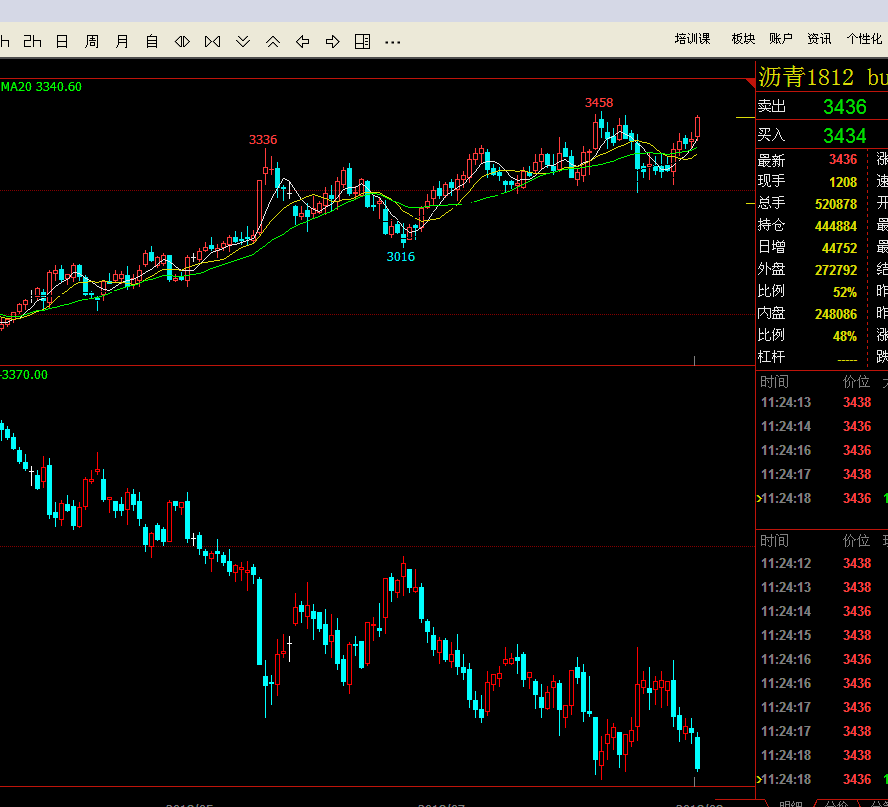The height and width of the screenshot is (807, 888).
Task: Open the 板块 menu
Action: pyautogui.click(x=743, y=39)
